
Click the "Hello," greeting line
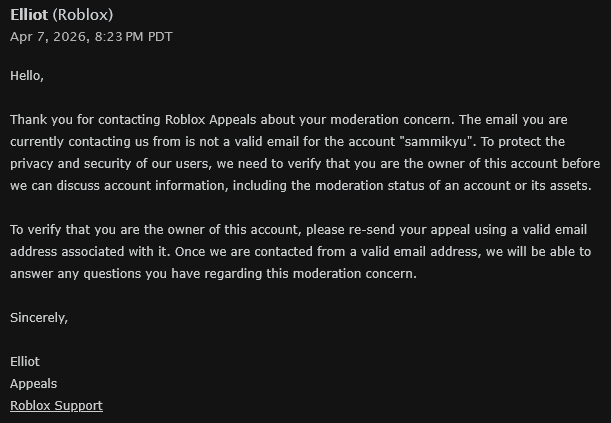[27, 75]
